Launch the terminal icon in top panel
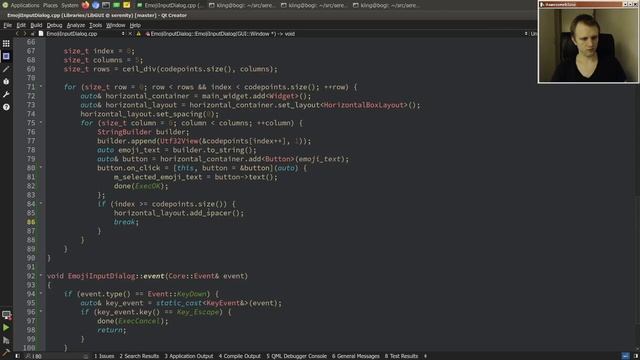The image size is (640, 360). pos(106,5)
